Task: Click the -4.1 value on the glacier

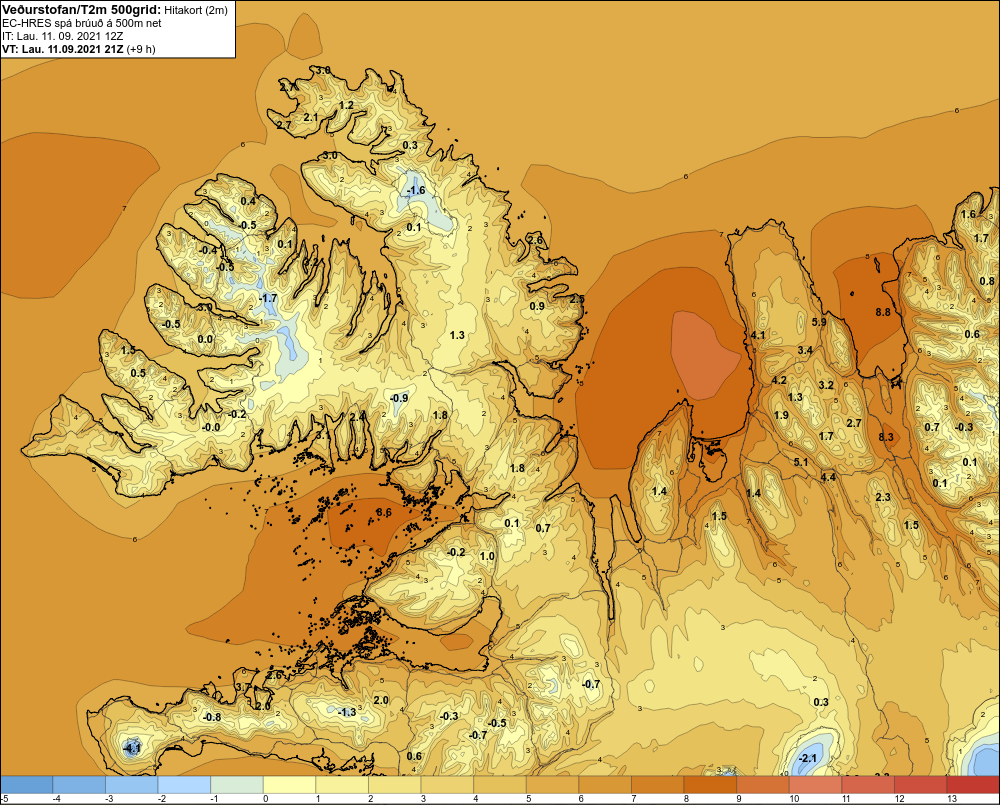Action: (x=131, y=747)
